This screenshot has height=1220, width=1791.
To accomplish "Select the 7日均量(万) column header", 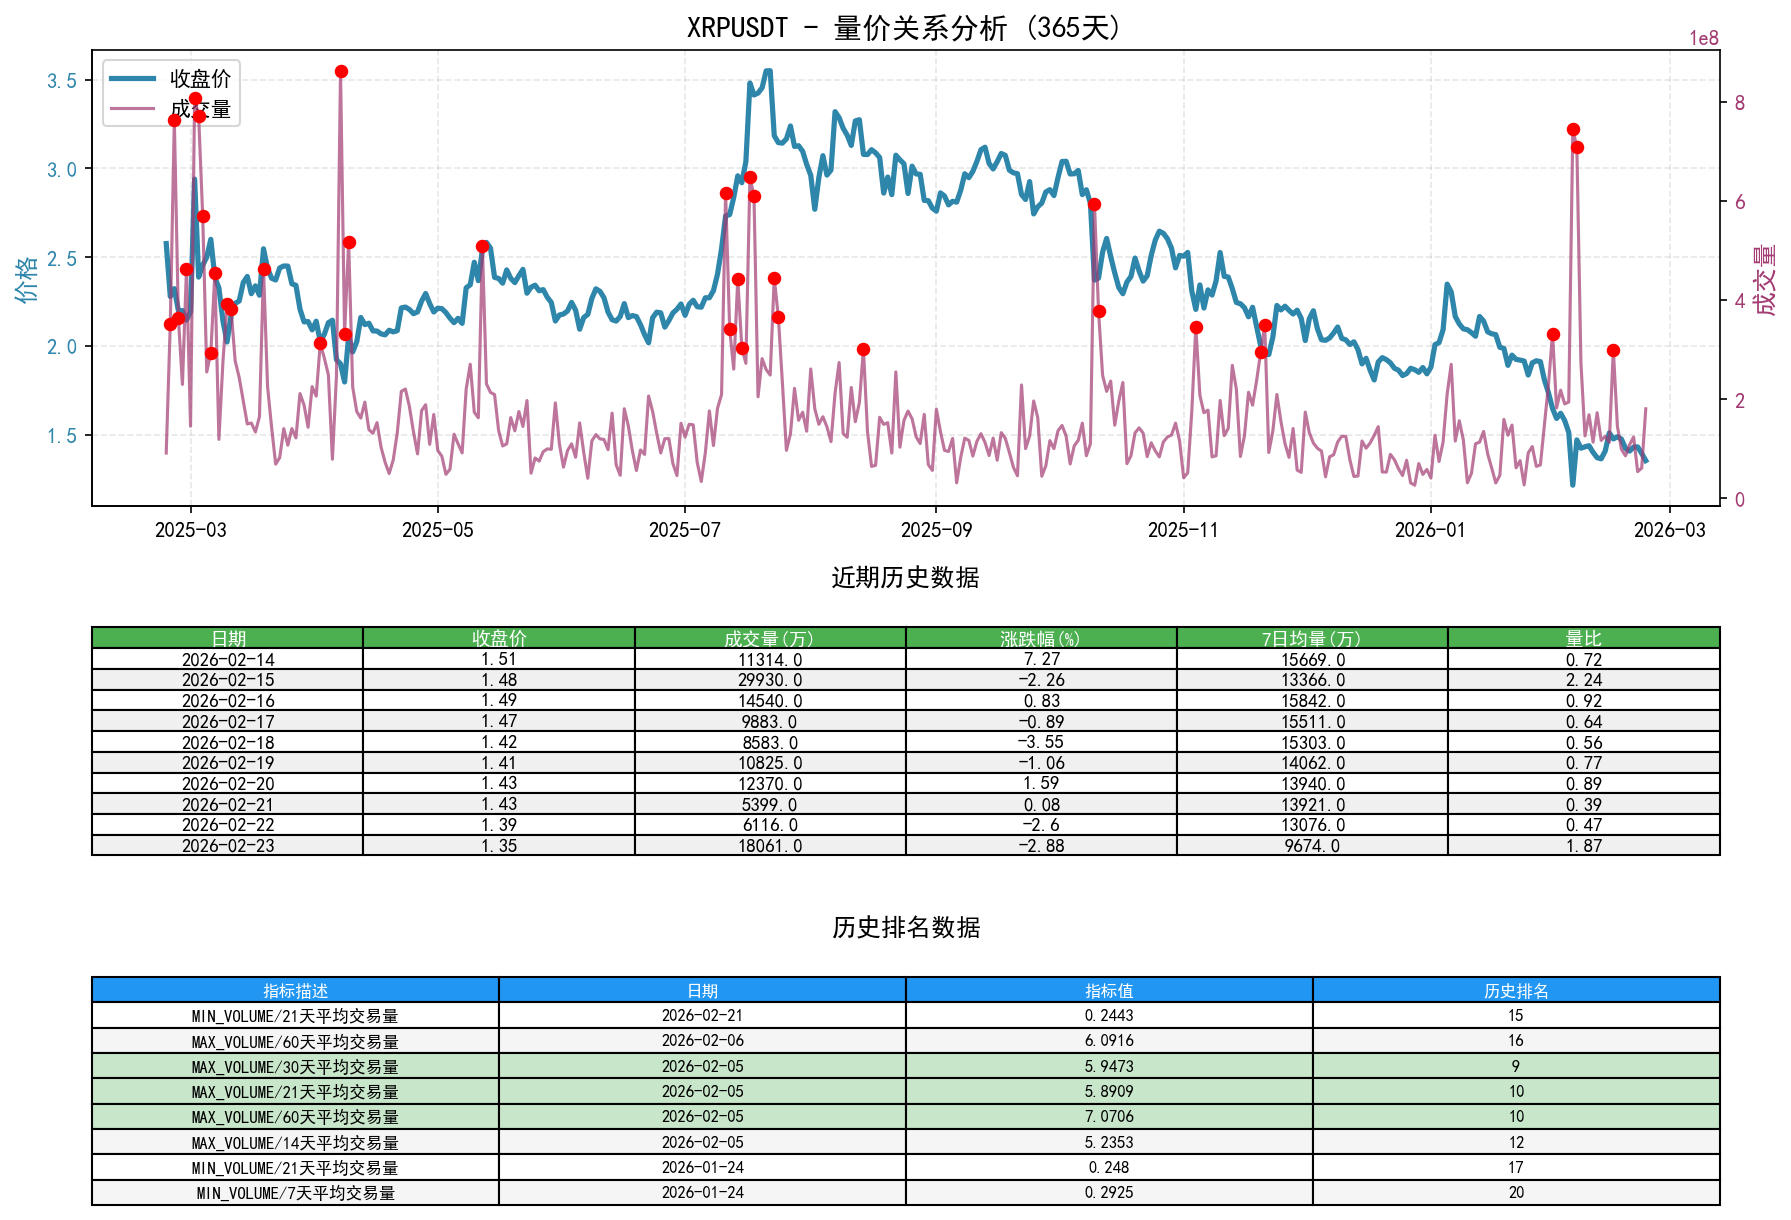I will [x=1312, y=634].
